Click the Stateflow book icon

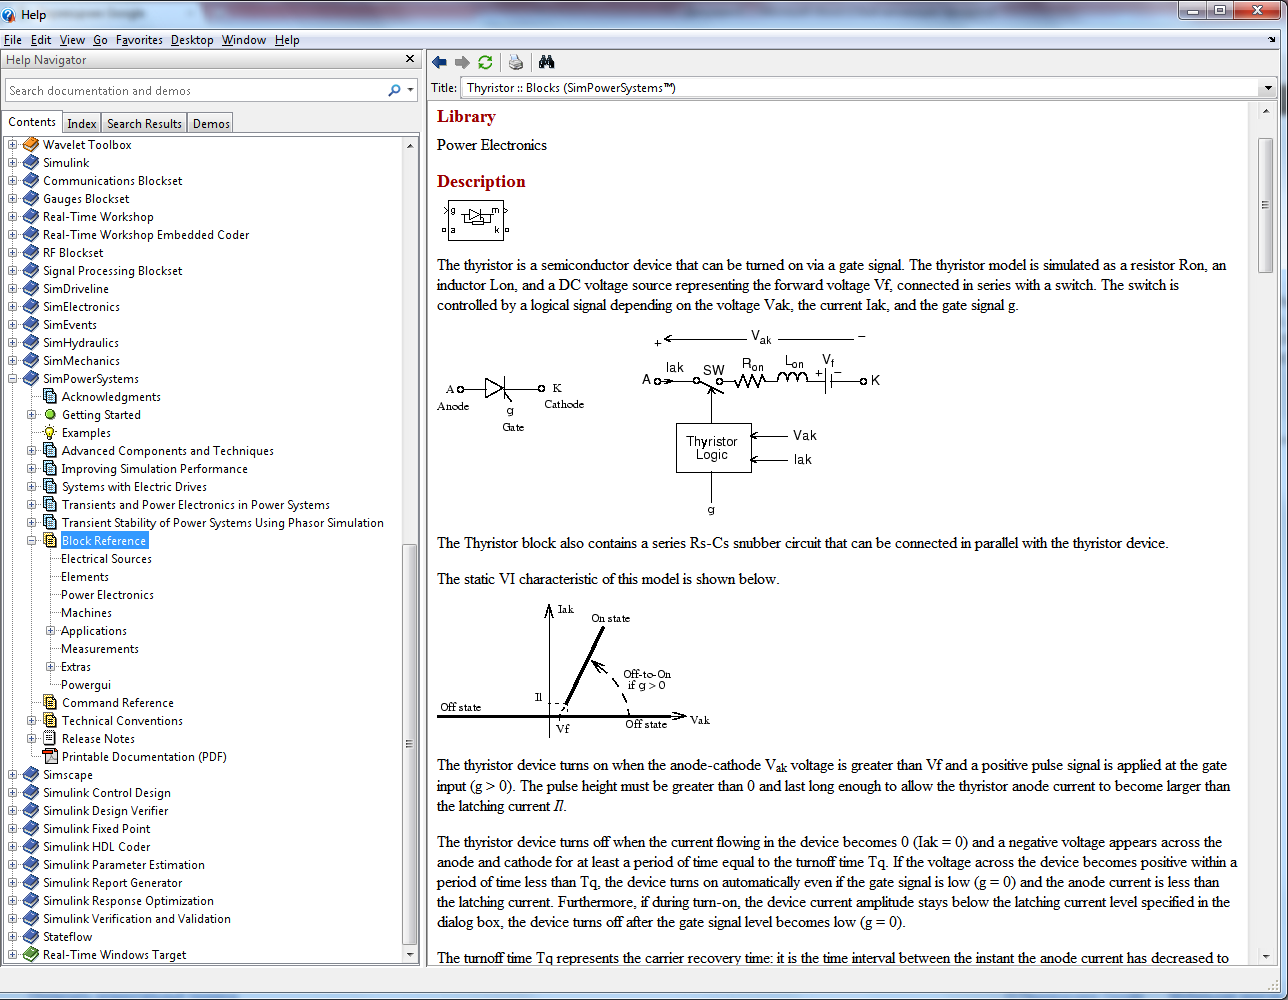[31, 937]
